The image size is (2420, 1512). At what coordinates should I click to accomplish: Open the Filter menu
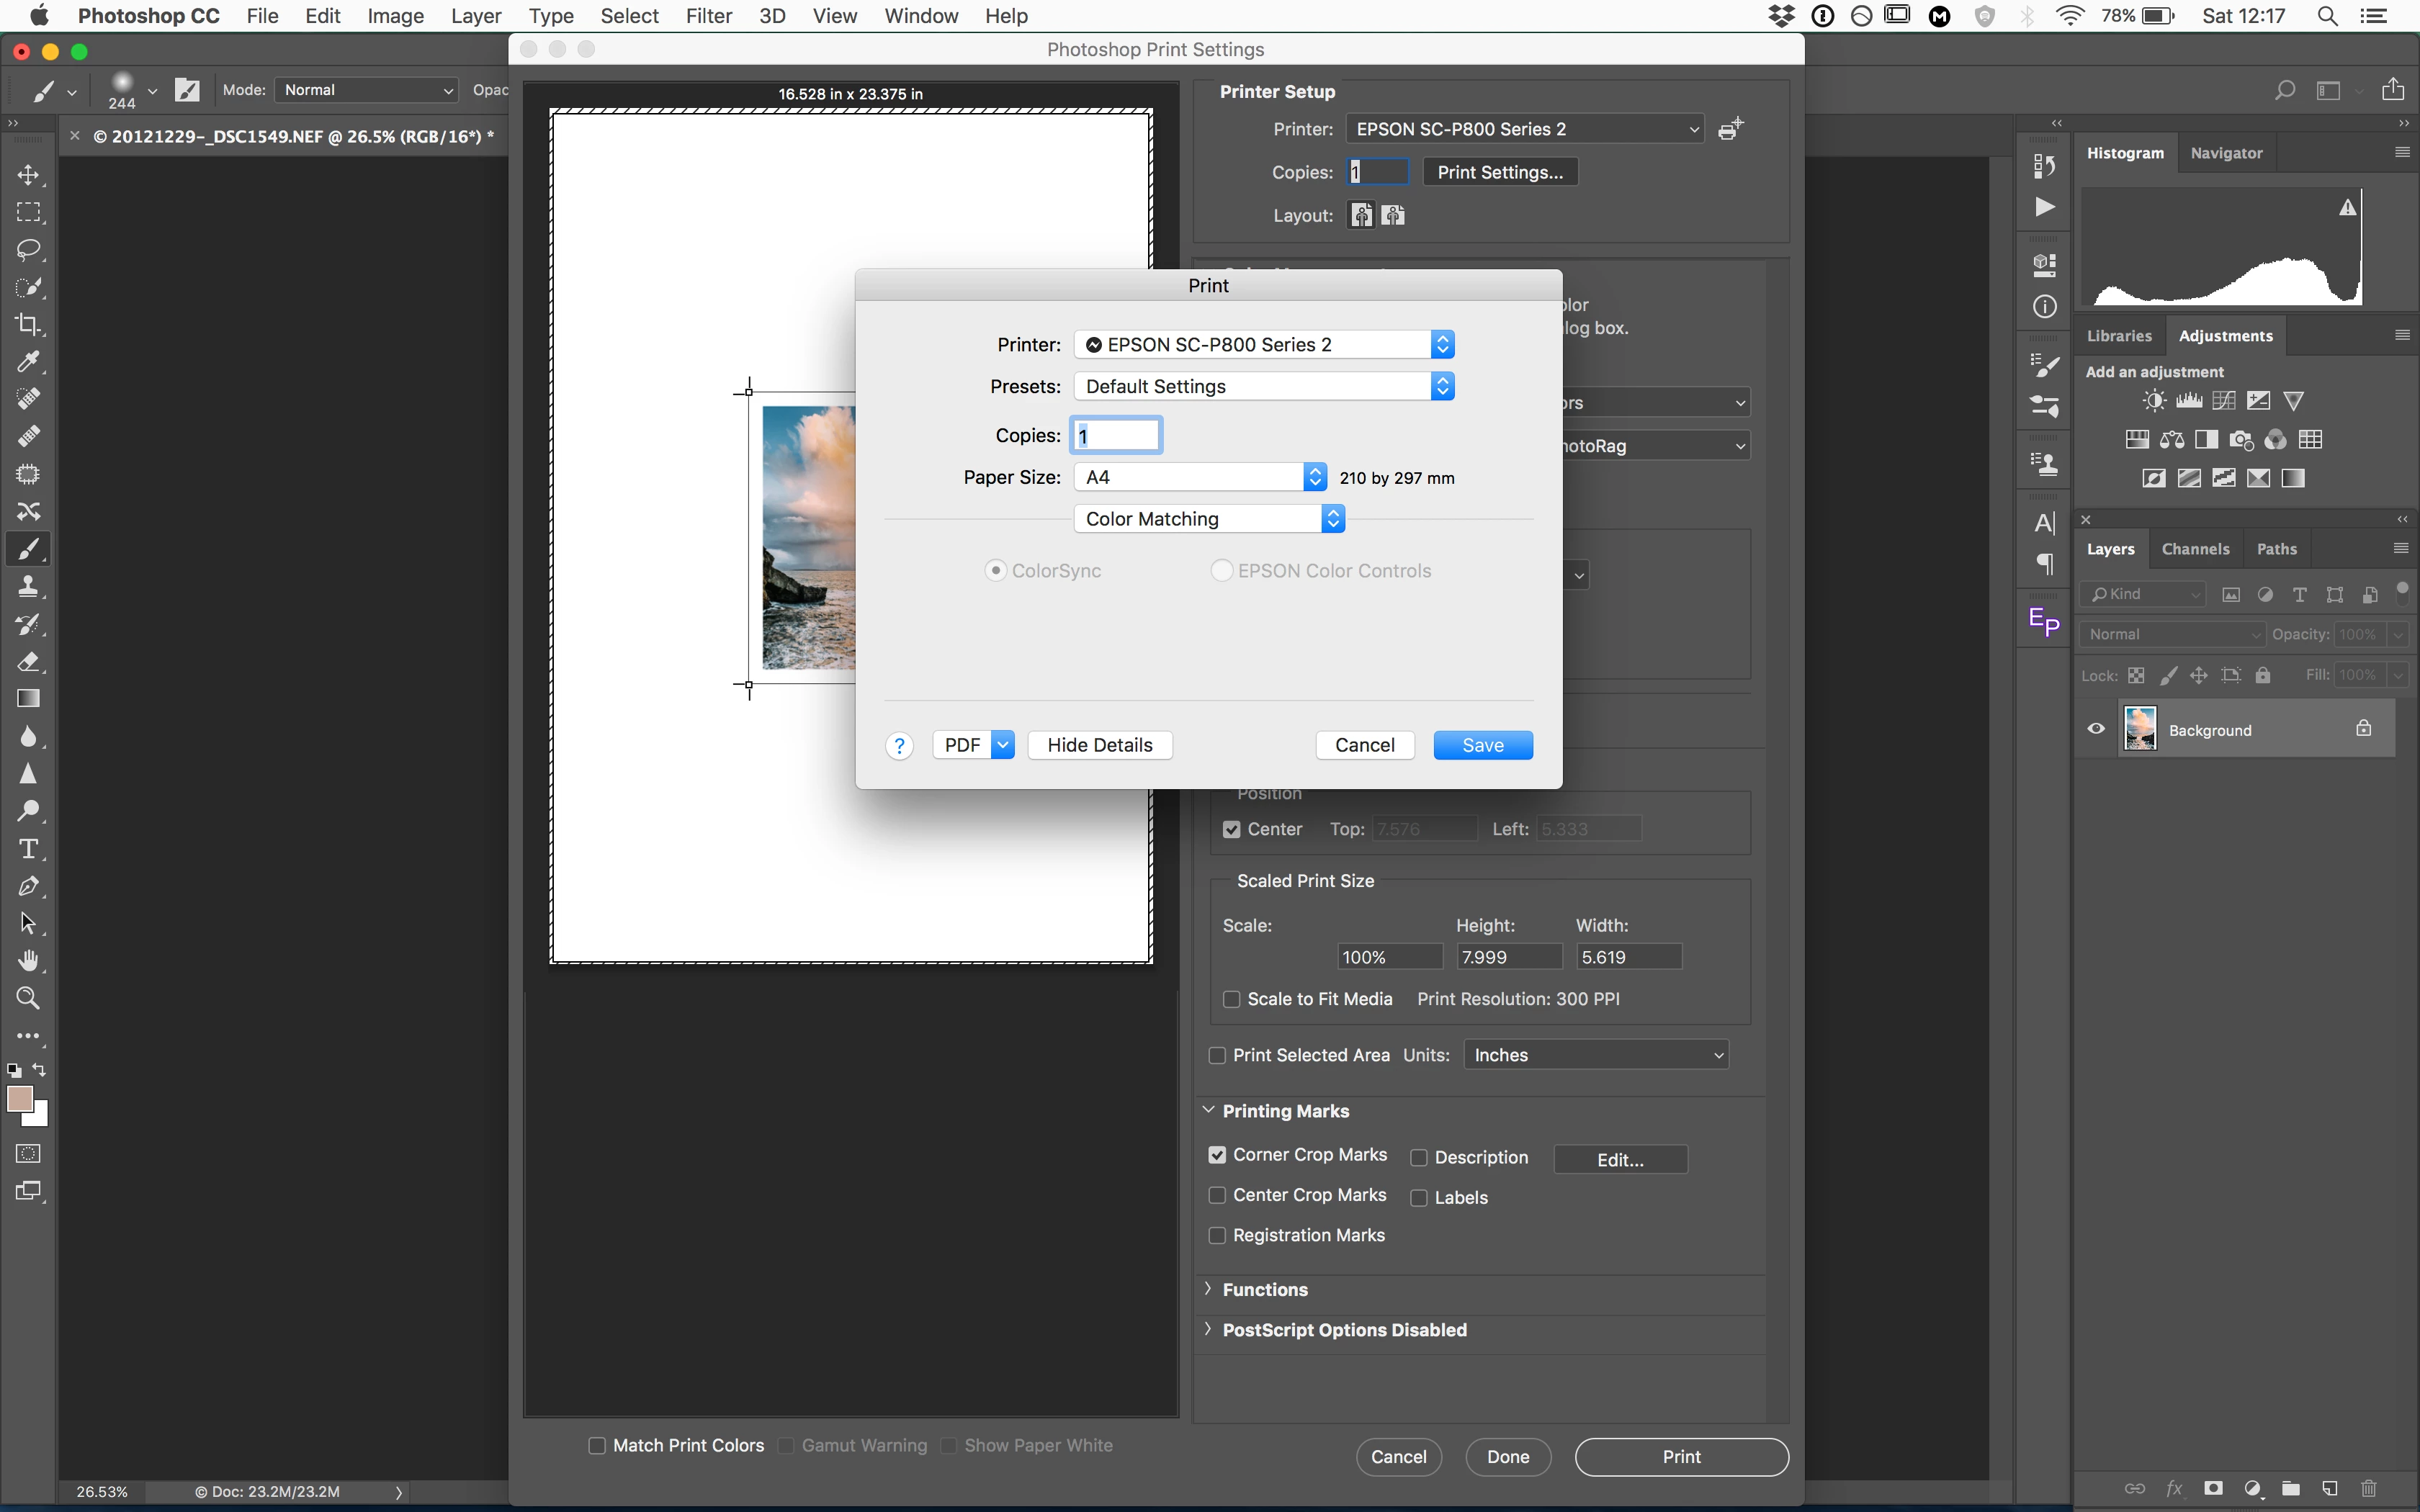click(708, 16)
